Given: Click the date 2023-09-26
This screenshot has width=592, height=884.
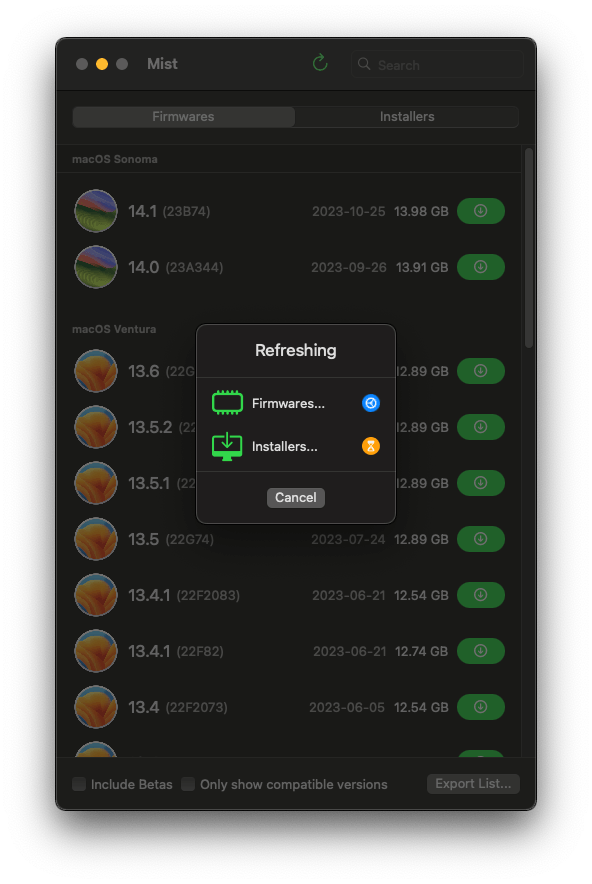Looking at the screenshot, I should [348, 267].
